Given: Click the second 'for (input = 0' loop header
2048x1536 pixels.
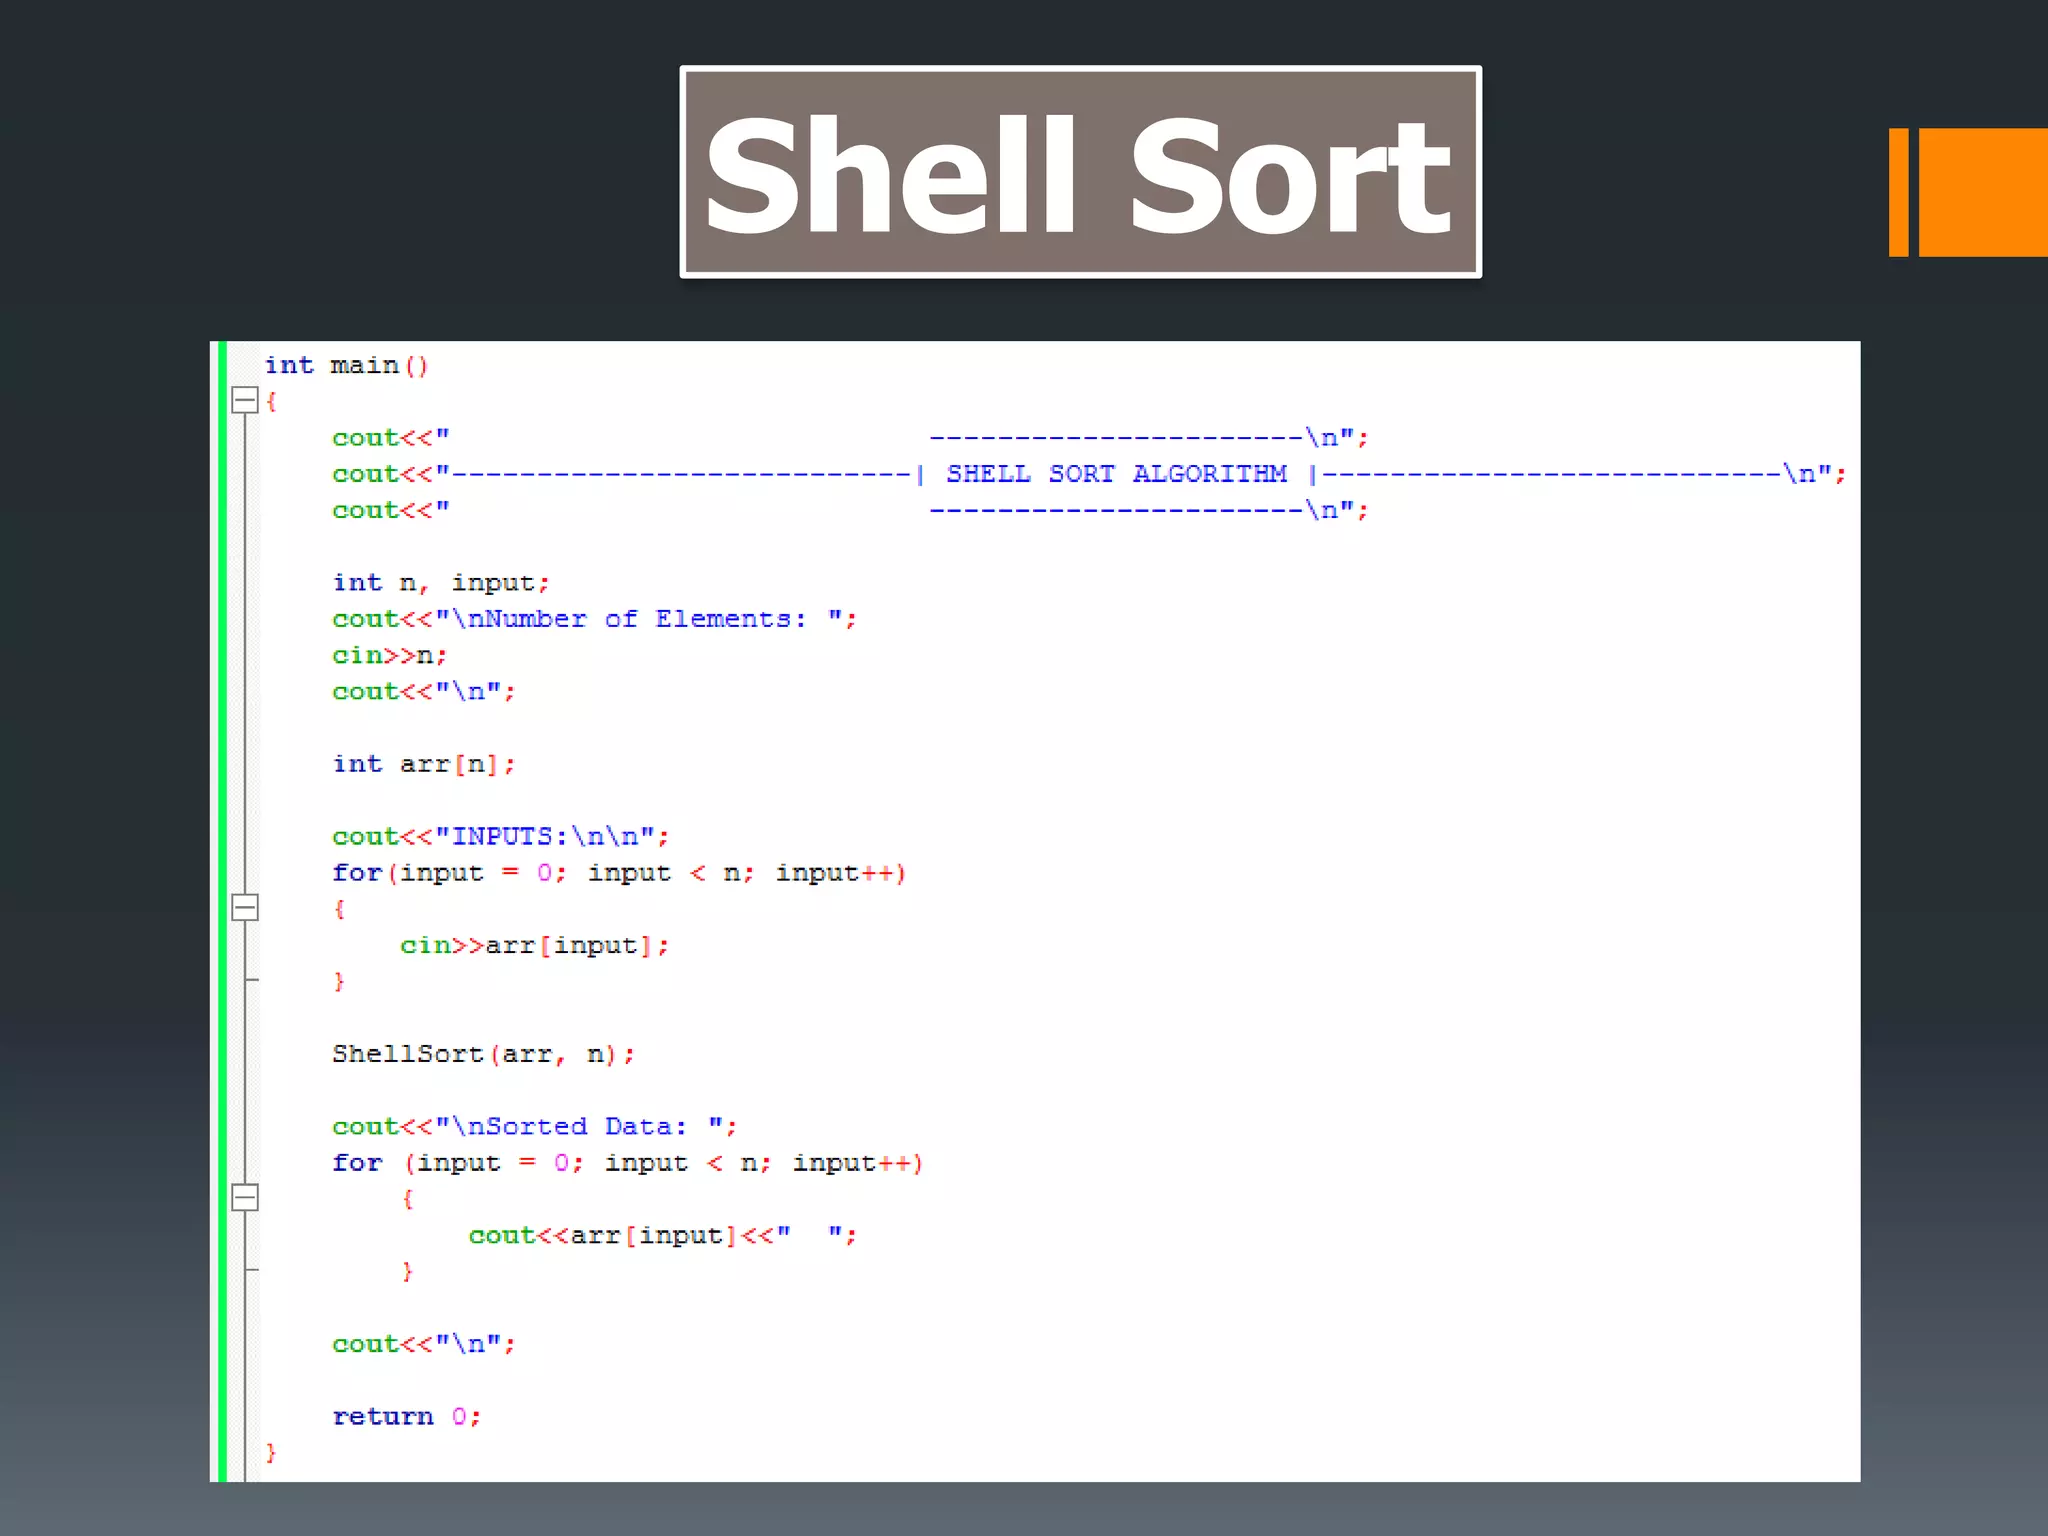Looking at the screenshot, I should (x=628, y=1163).
